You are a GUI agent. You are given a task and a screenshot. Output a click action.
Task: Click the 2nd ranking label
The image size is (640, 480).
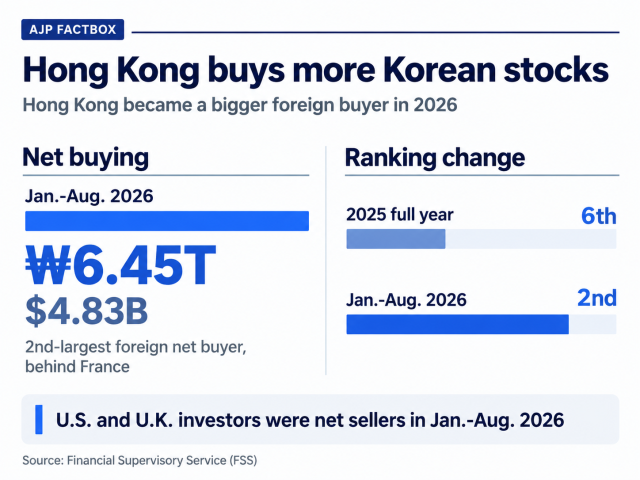click(x=597, y=298)
